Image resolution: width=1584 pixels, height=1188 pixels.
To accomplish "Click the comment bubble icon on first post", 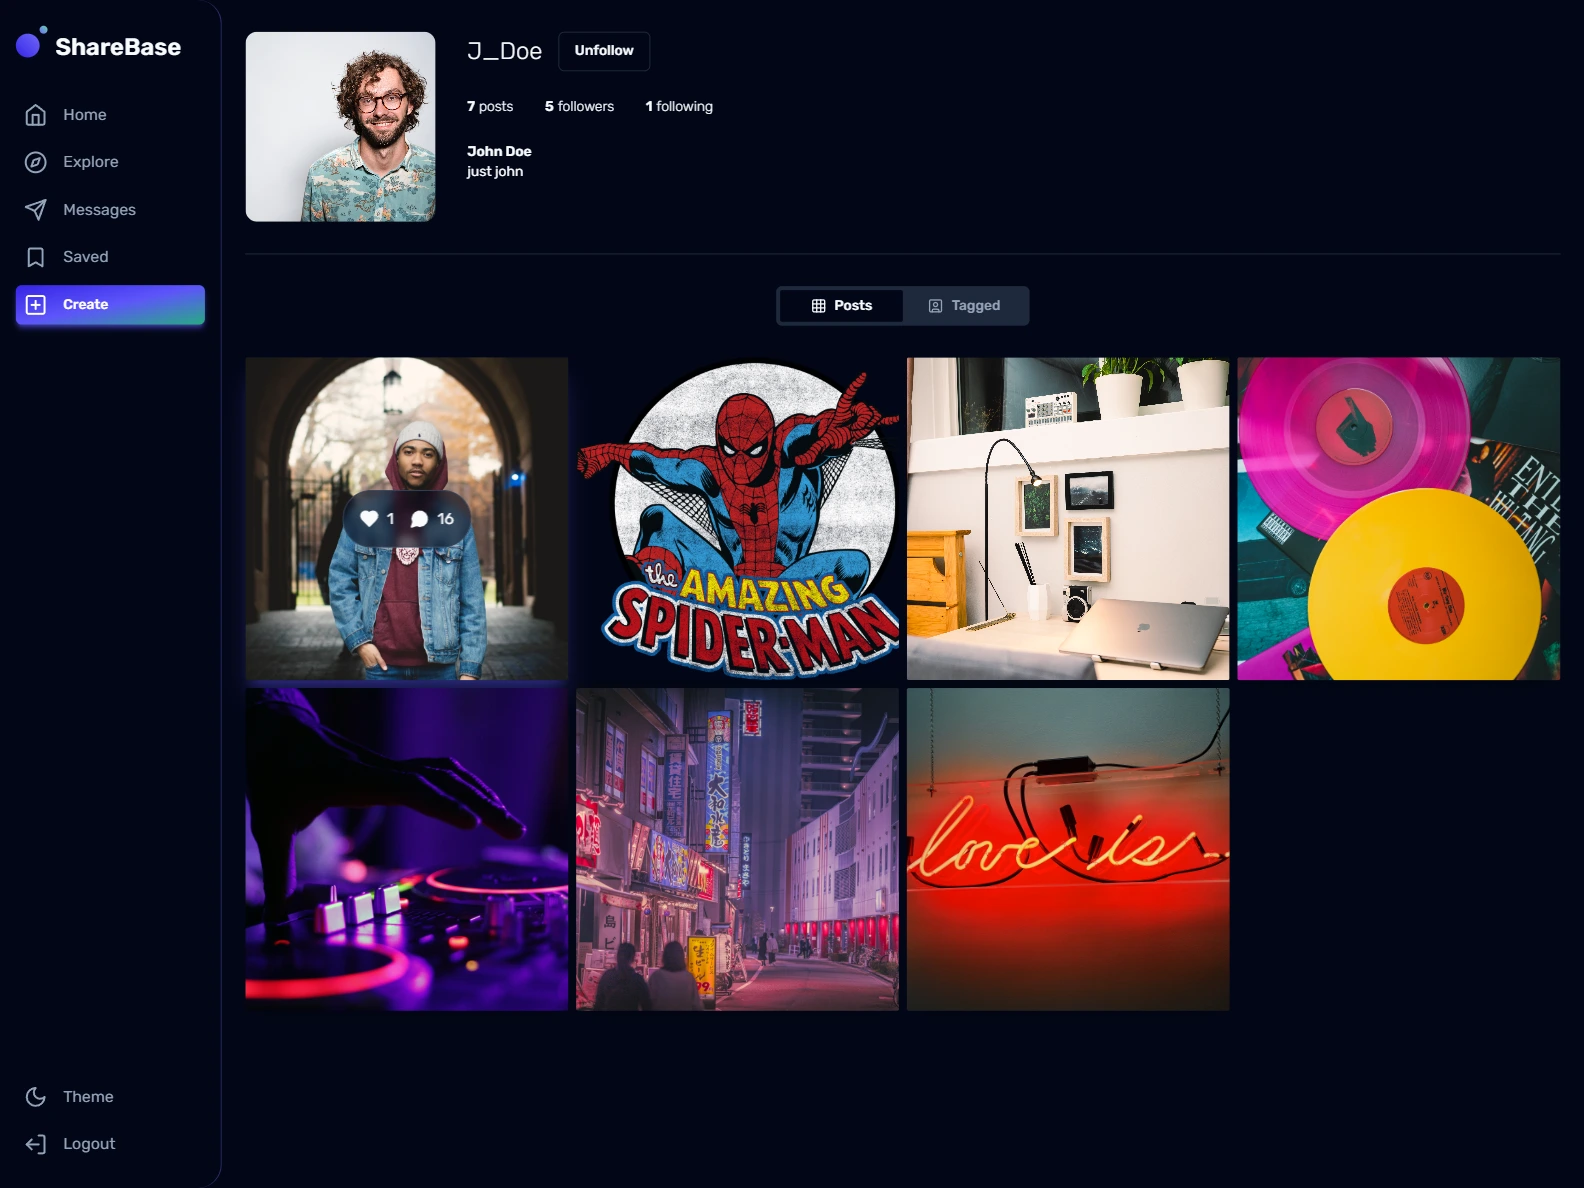I will point(419,518).
